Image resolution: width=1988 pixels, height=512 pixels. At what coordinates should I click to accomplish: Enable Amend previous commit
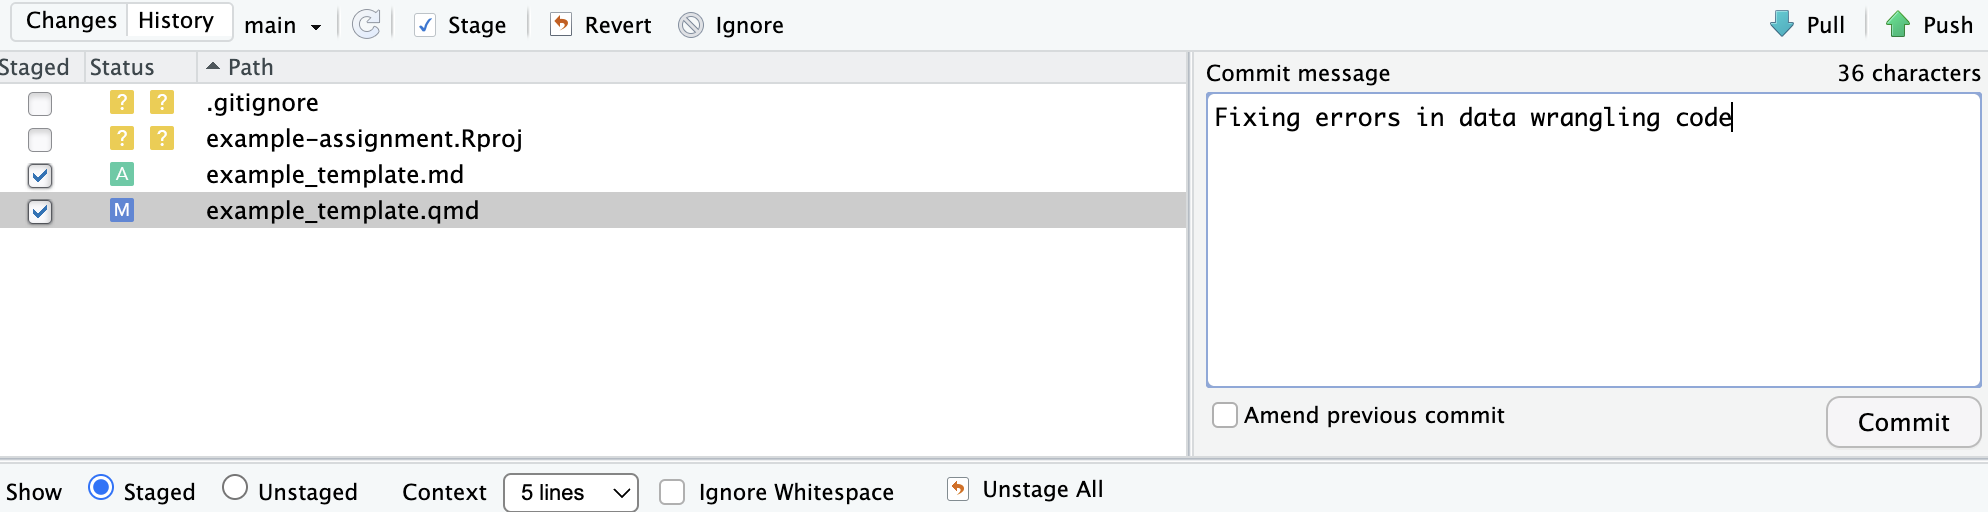[x=1225, y=415]
